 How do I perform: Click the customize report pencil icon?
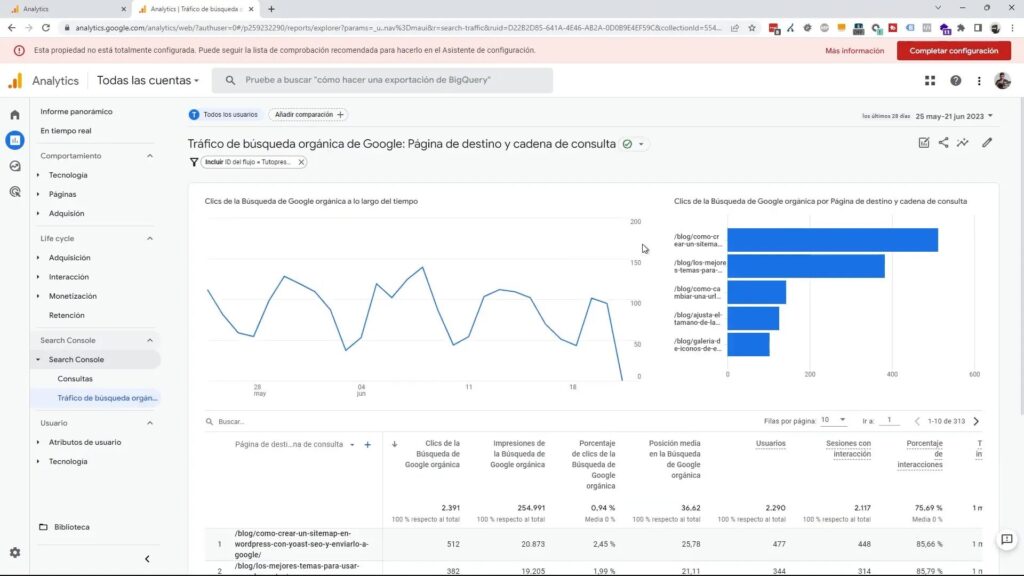[986, 142]
